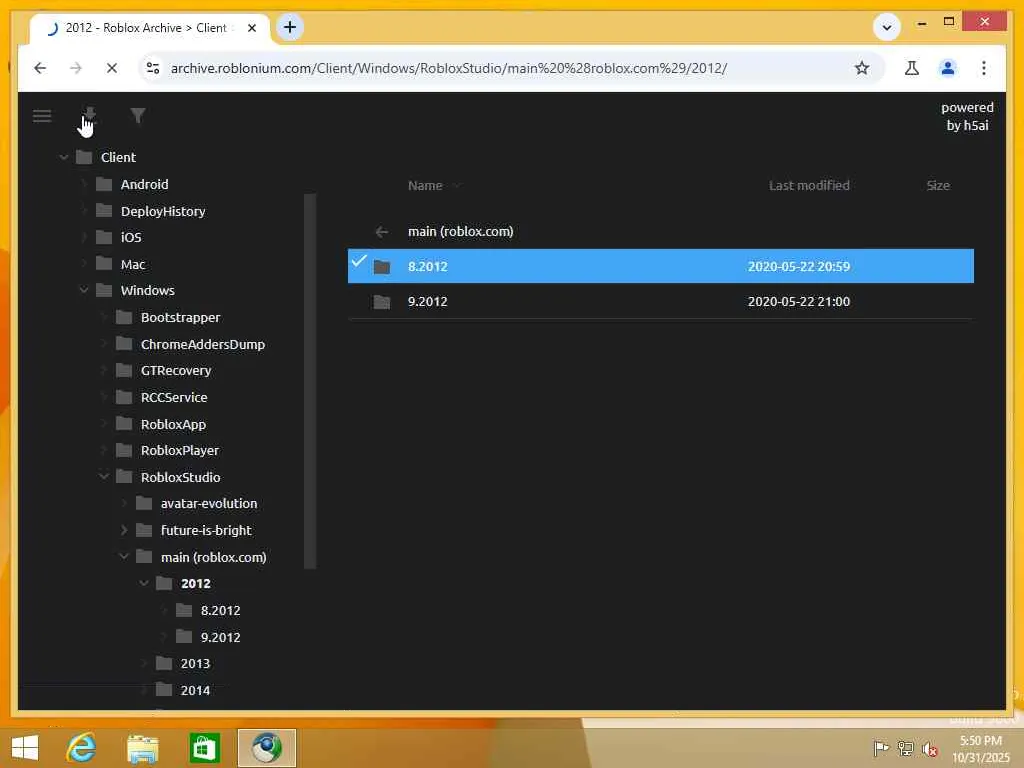Open the filter funnel icon
1024x768 pixels.
point(137,116)
